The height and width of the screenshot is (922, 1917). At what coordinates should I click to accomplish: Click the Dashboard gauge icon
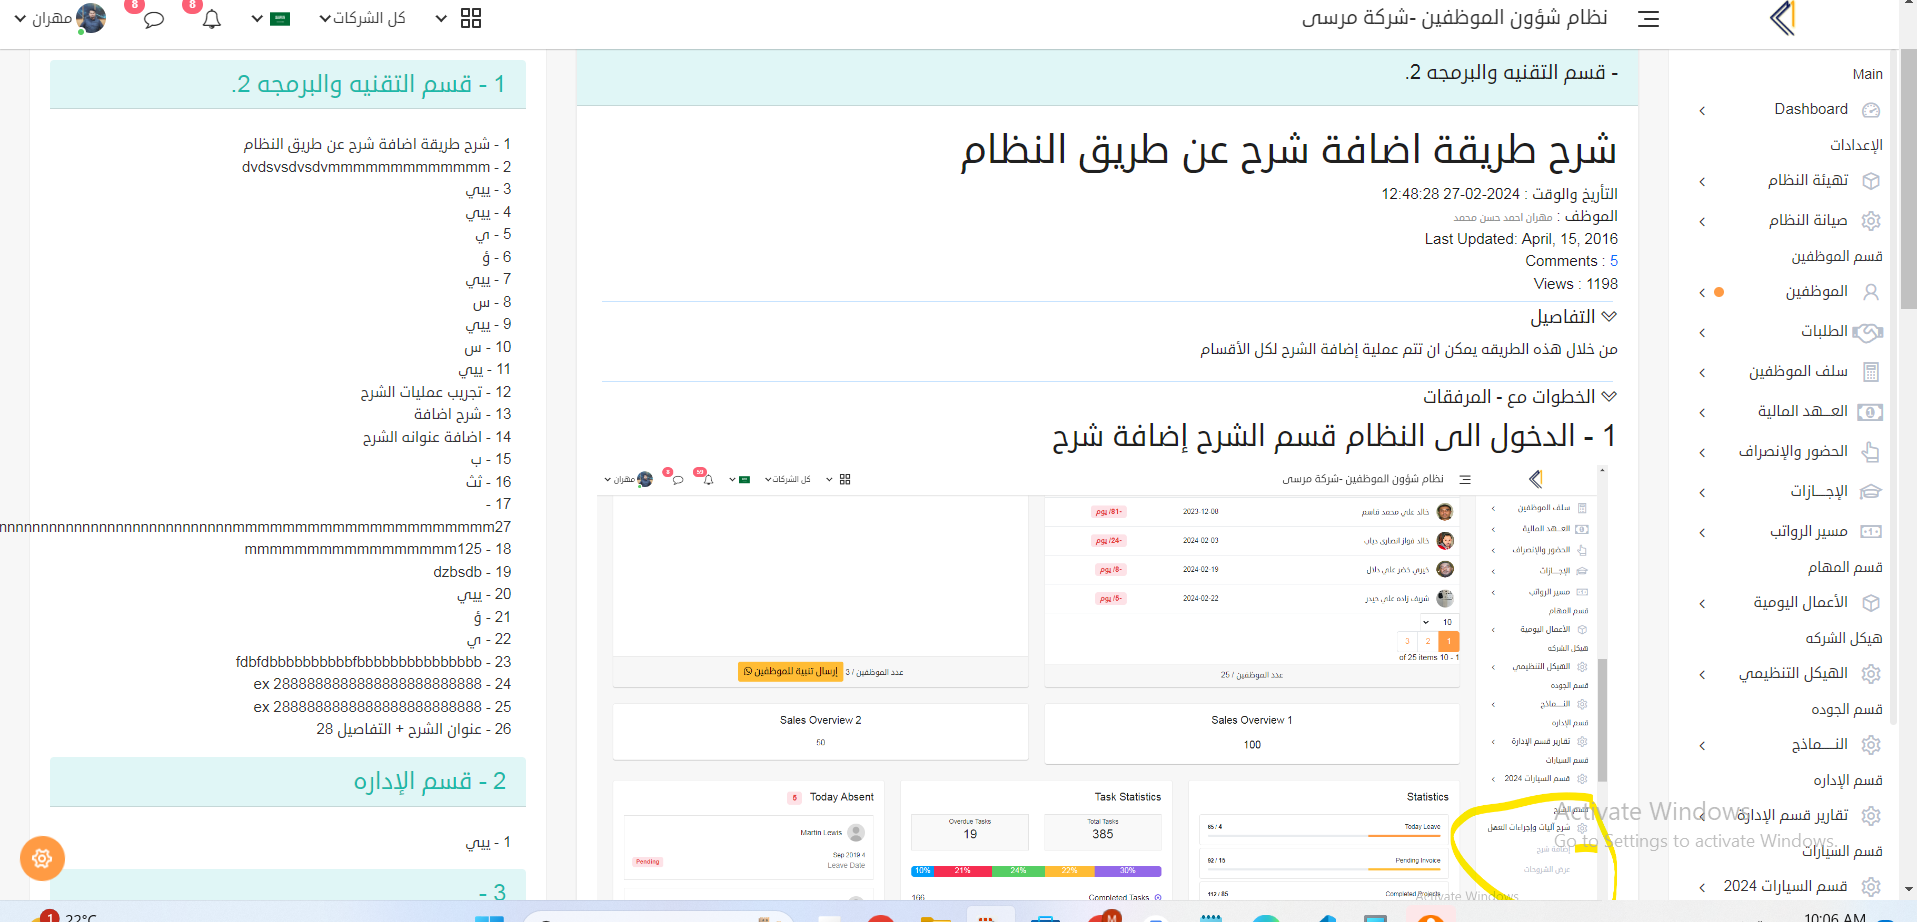click(x=1871, y=110)
